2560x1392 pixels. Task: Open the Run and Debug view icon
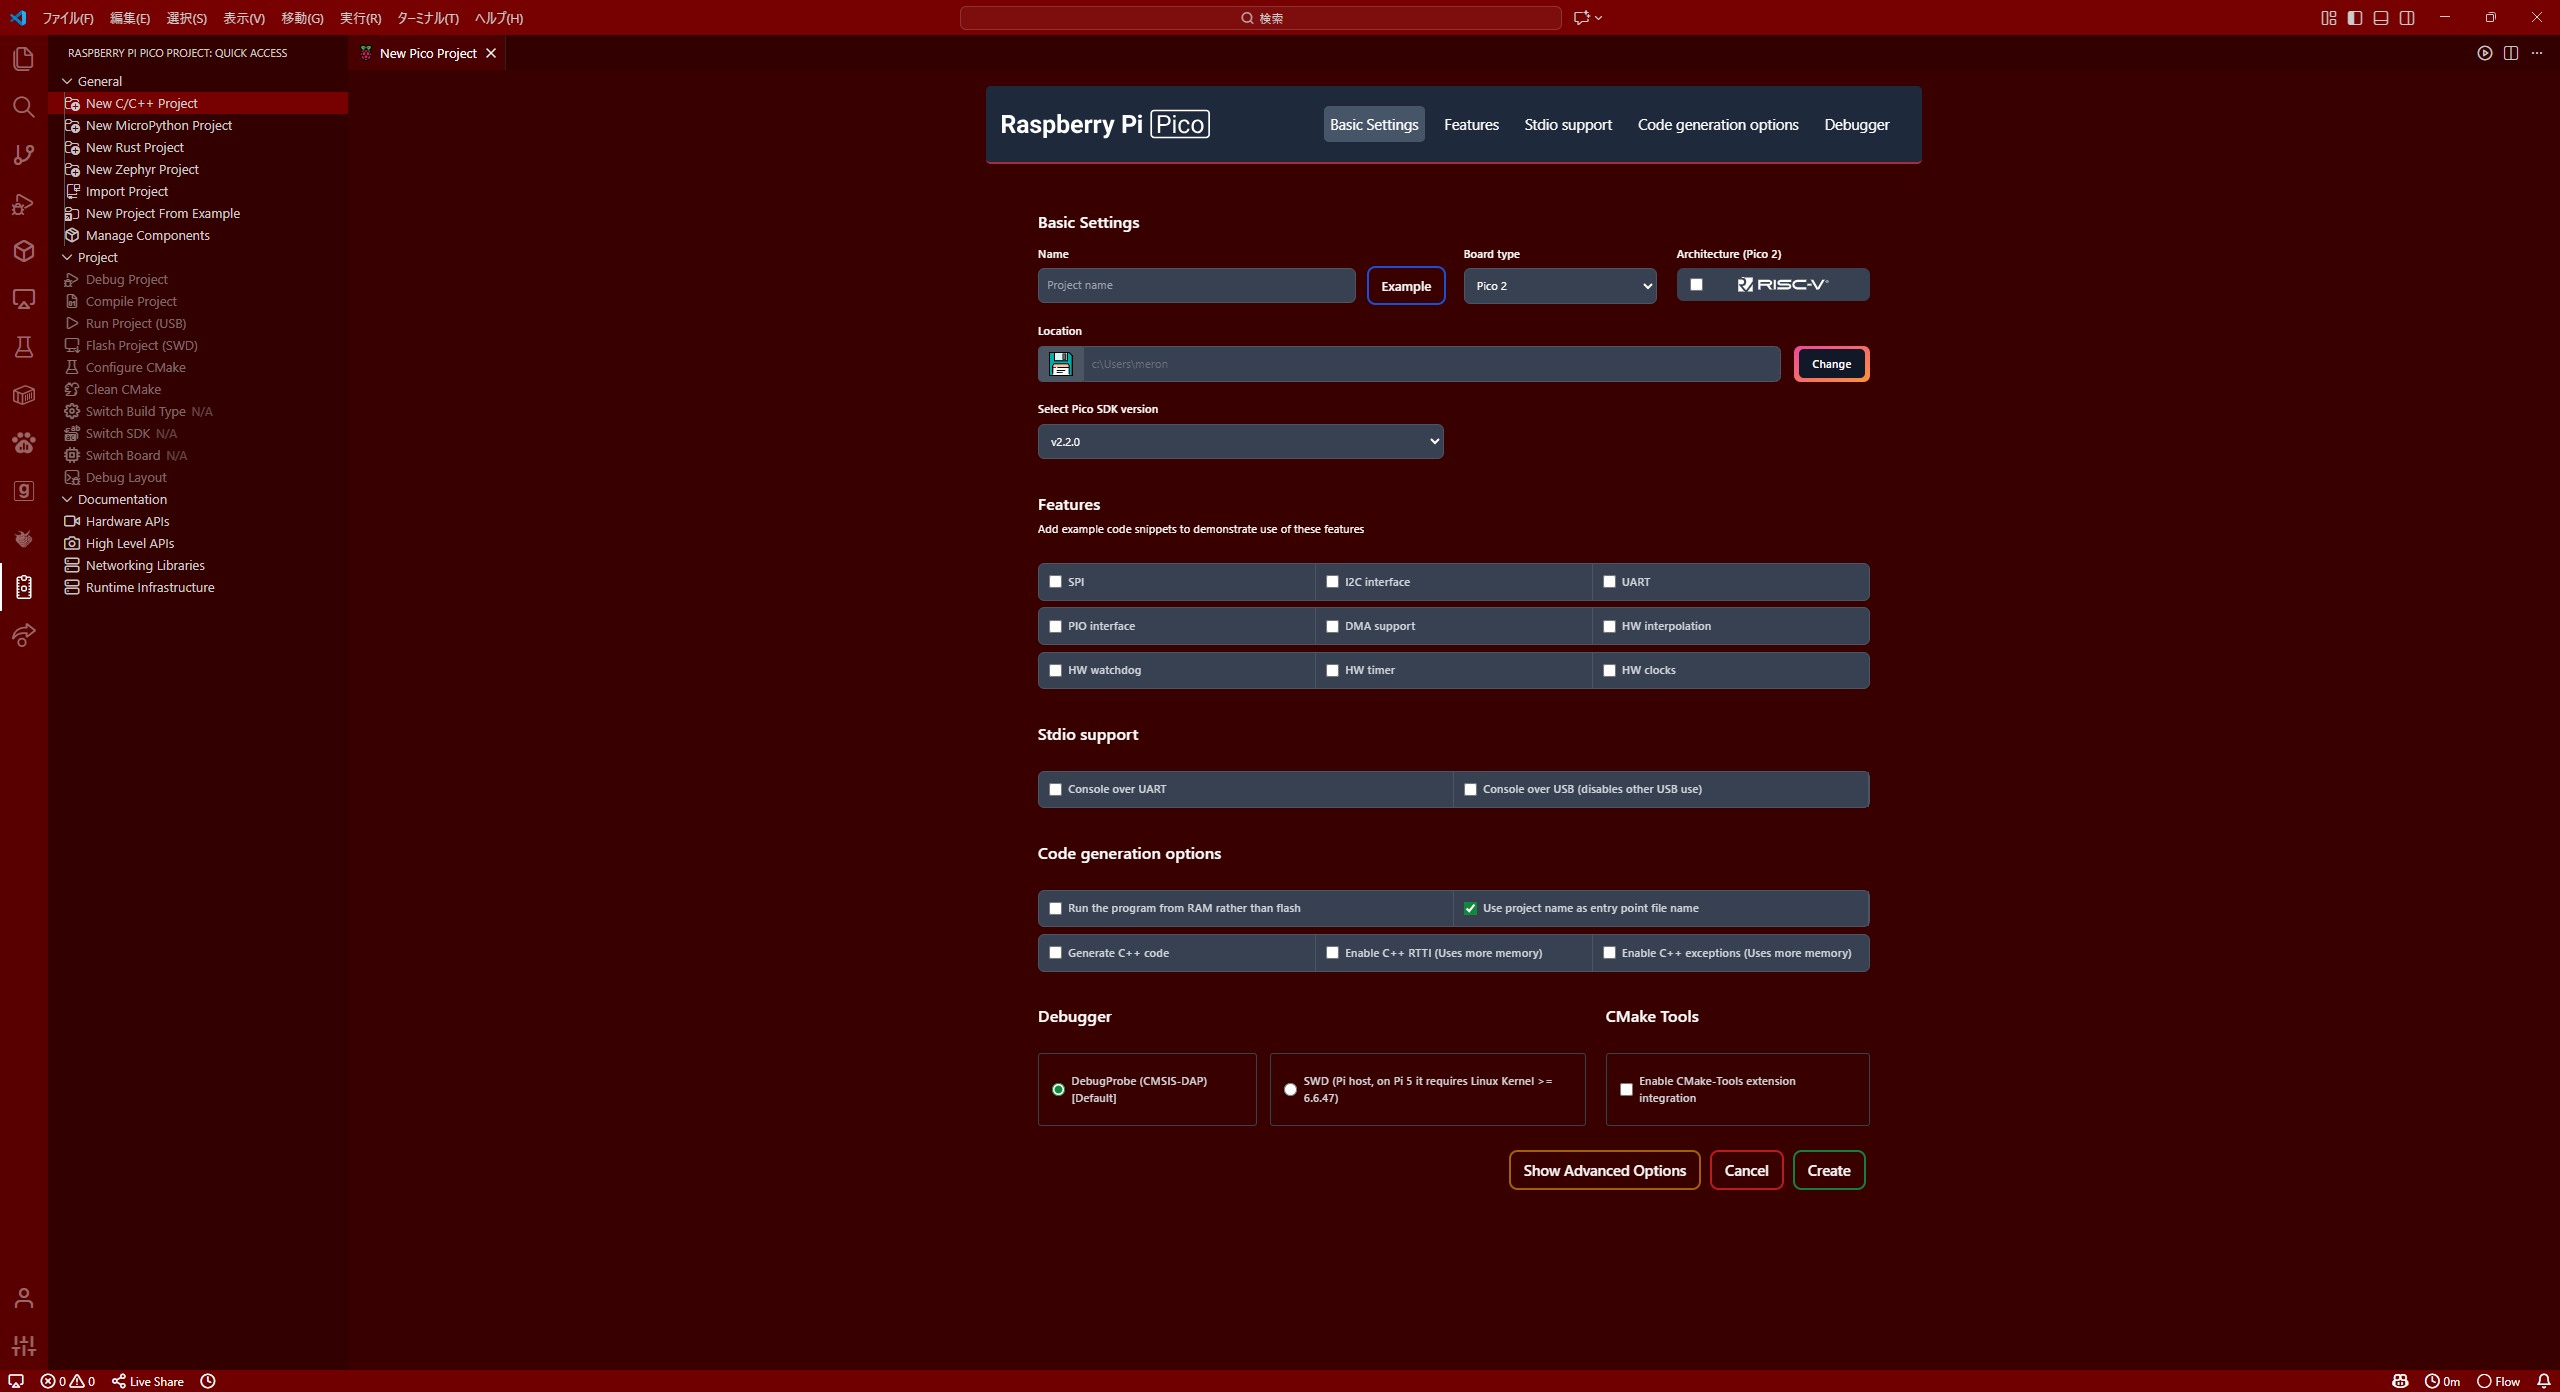[23, 204]
